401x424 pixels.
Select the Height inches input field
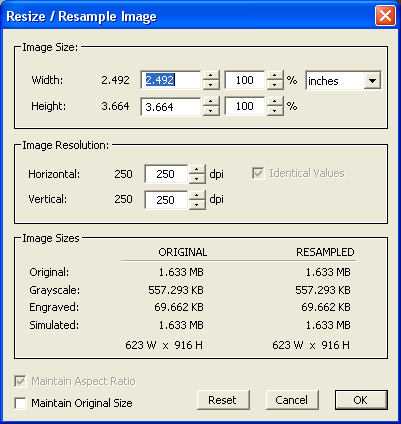click(171, 106)
